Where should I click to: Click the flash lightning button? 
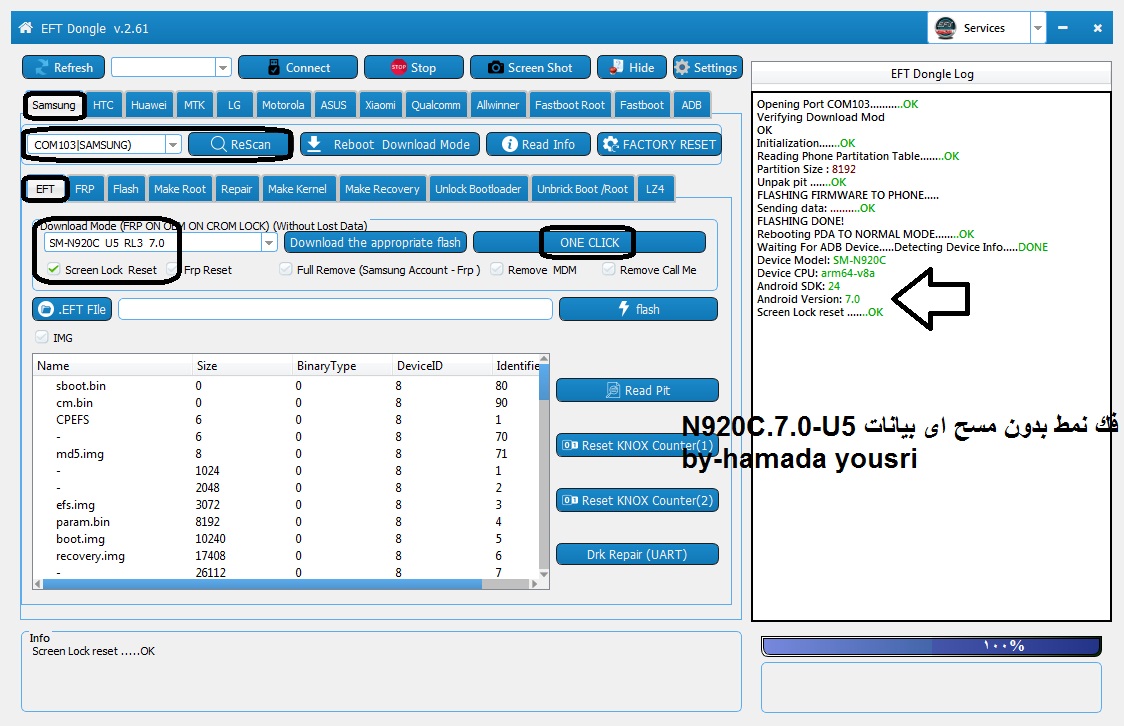coord(638,309)
